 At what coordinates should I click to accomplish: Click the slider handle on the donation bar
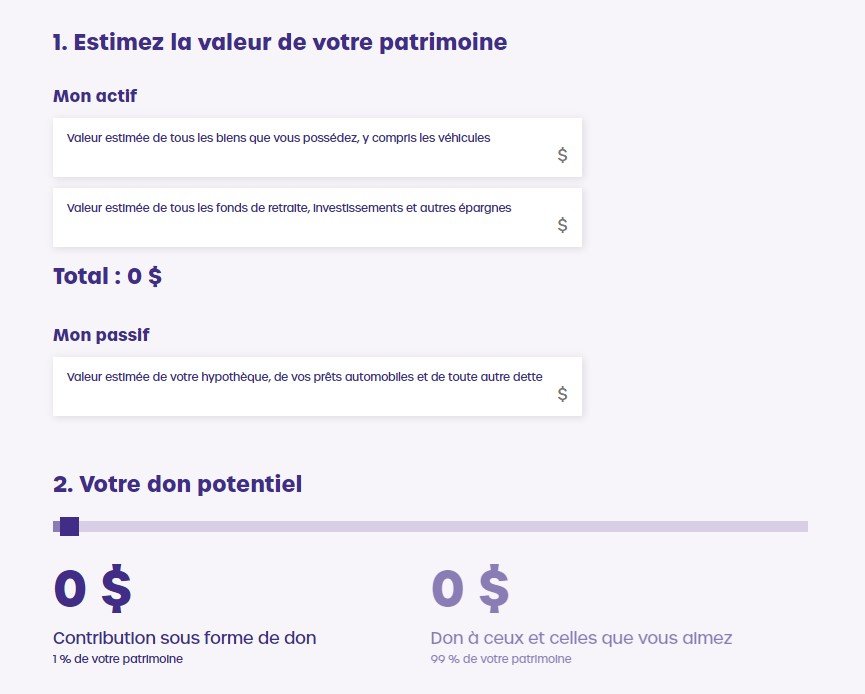(67, 525)
